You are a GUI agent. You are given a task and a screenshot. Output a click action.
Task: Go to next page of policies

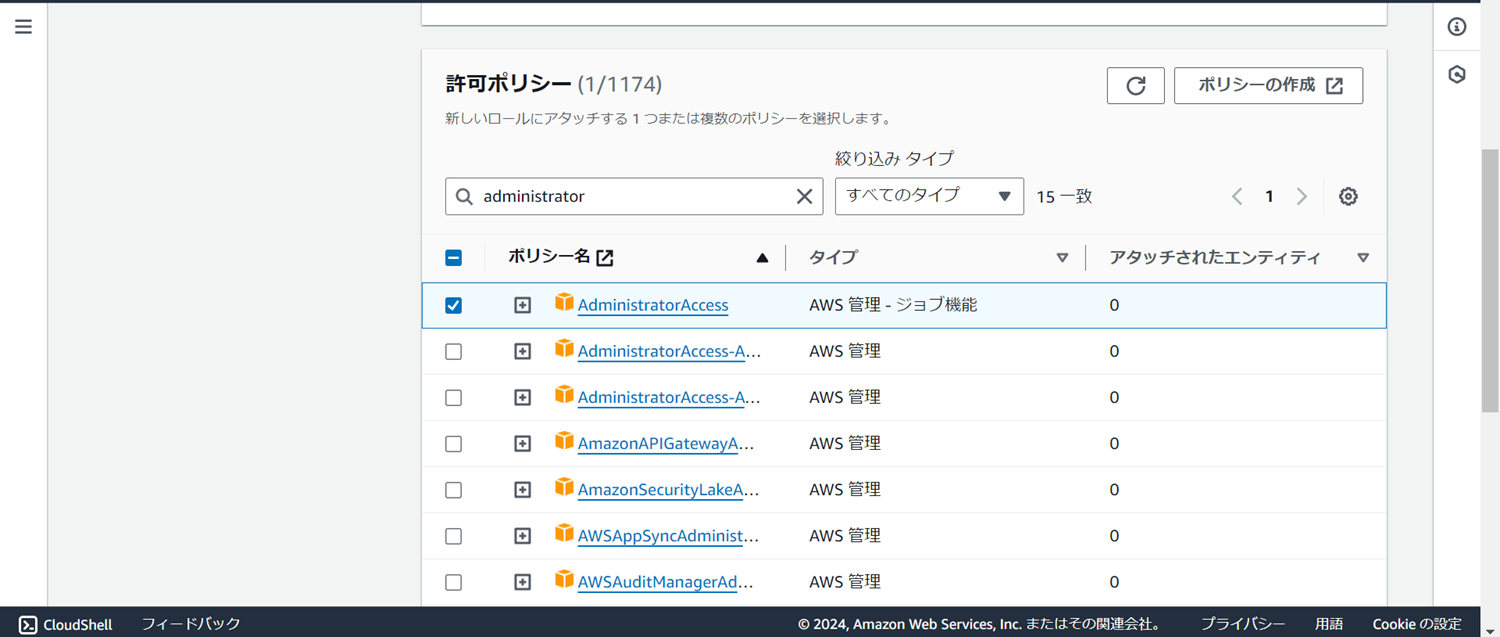(1302, 196)
